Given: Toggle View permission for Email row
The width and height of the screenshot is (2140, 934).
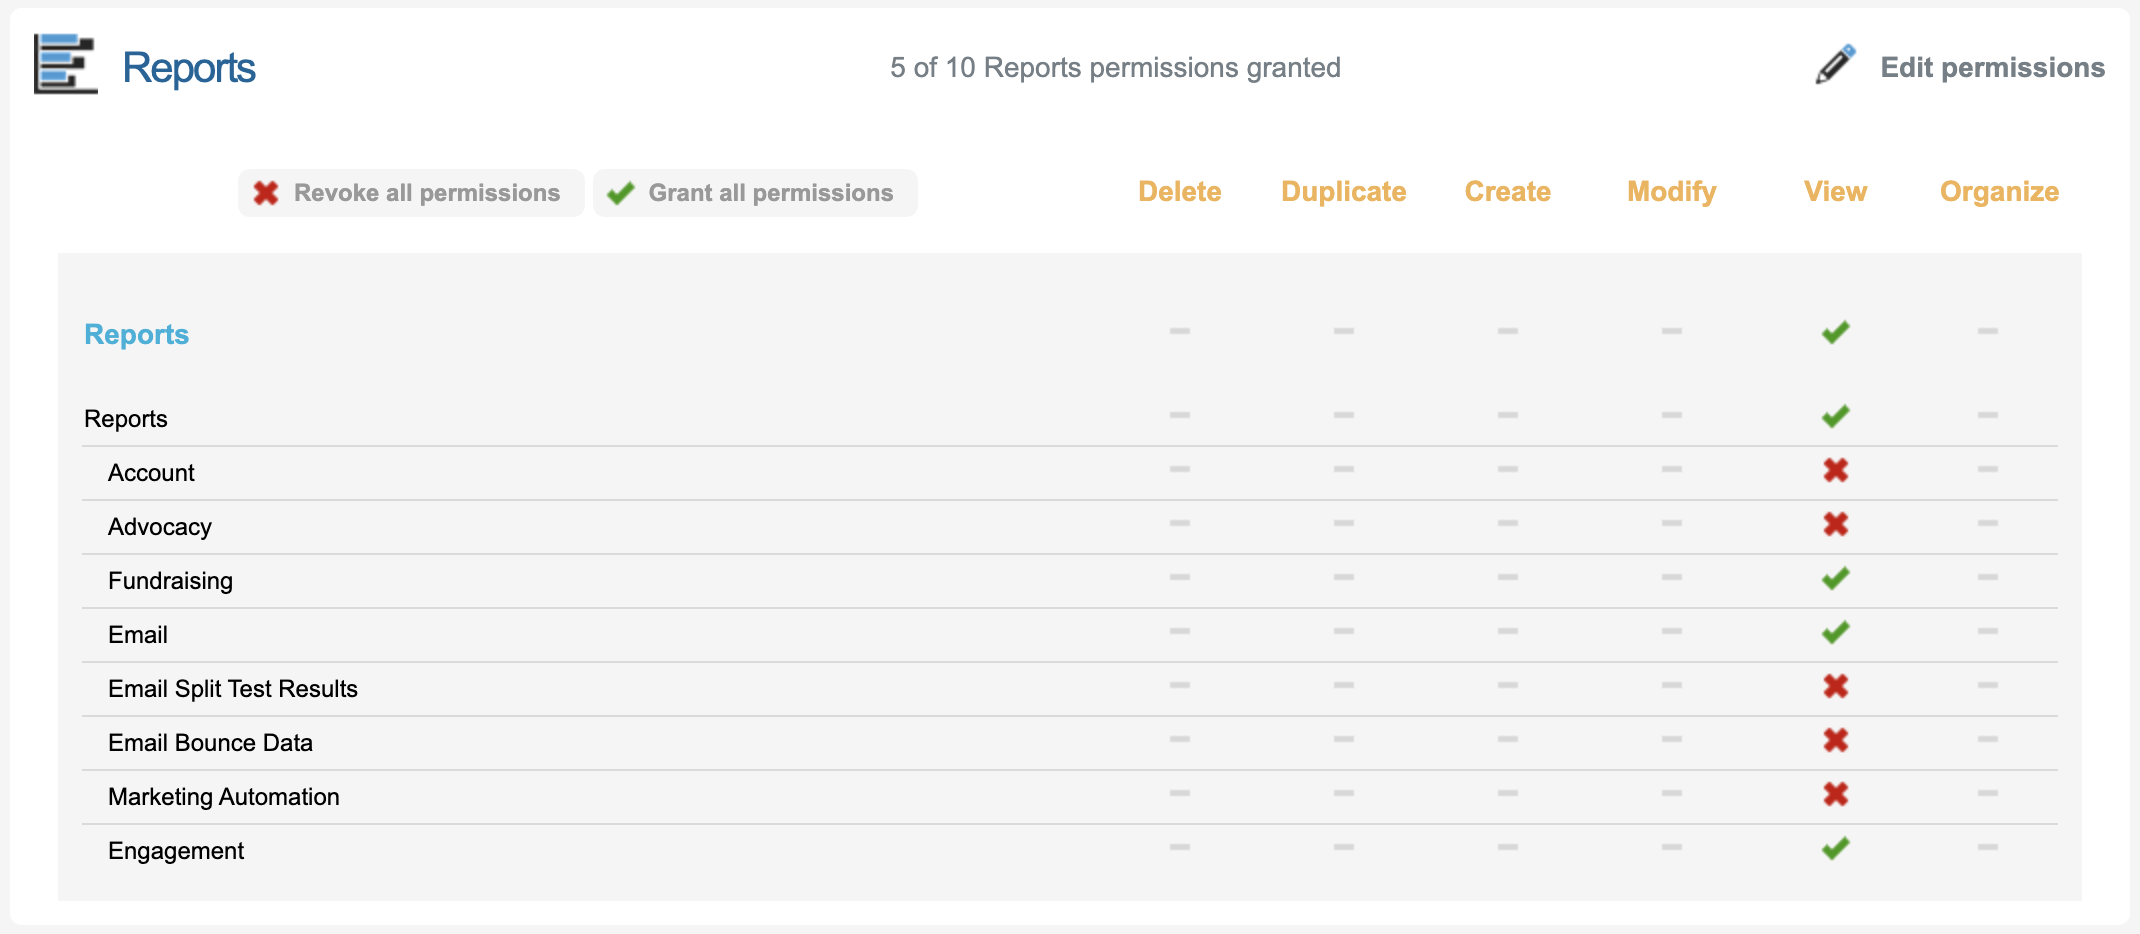Looking at the screenshot, I should (x=1835, y=632).
